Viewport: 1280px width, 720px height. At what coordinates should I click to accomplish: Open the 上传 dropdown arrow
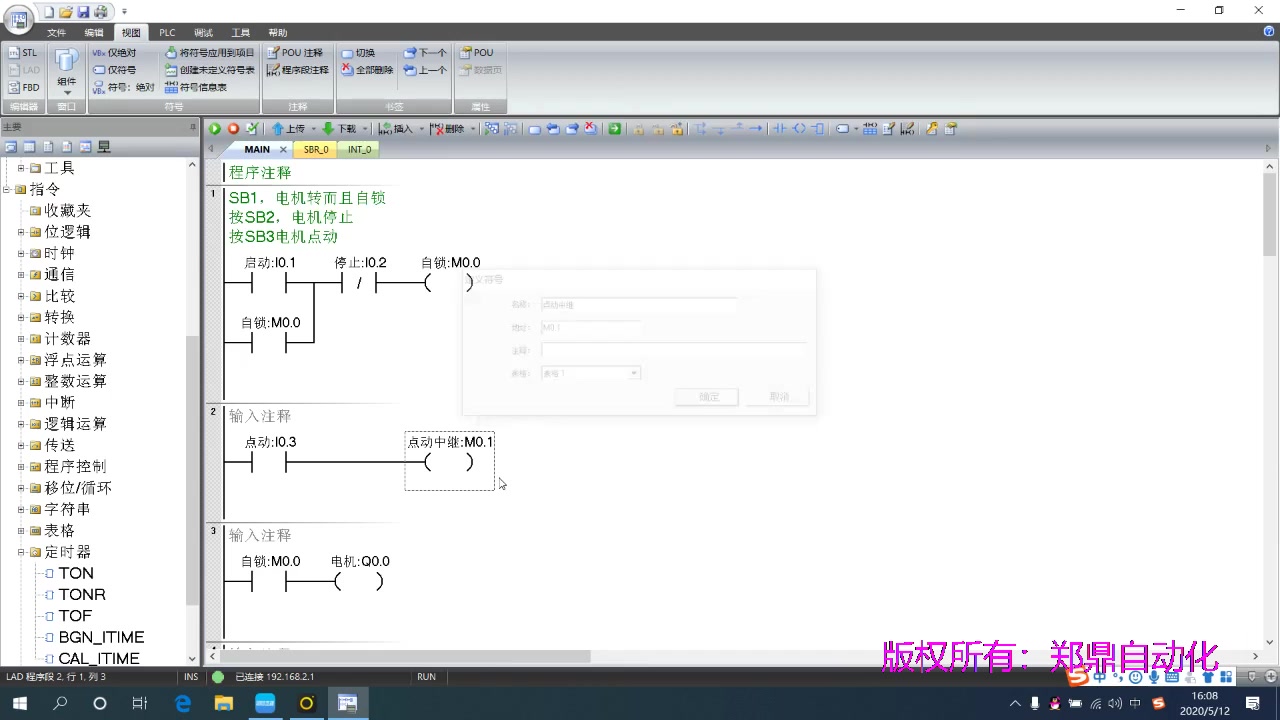[x=313, y=129]
